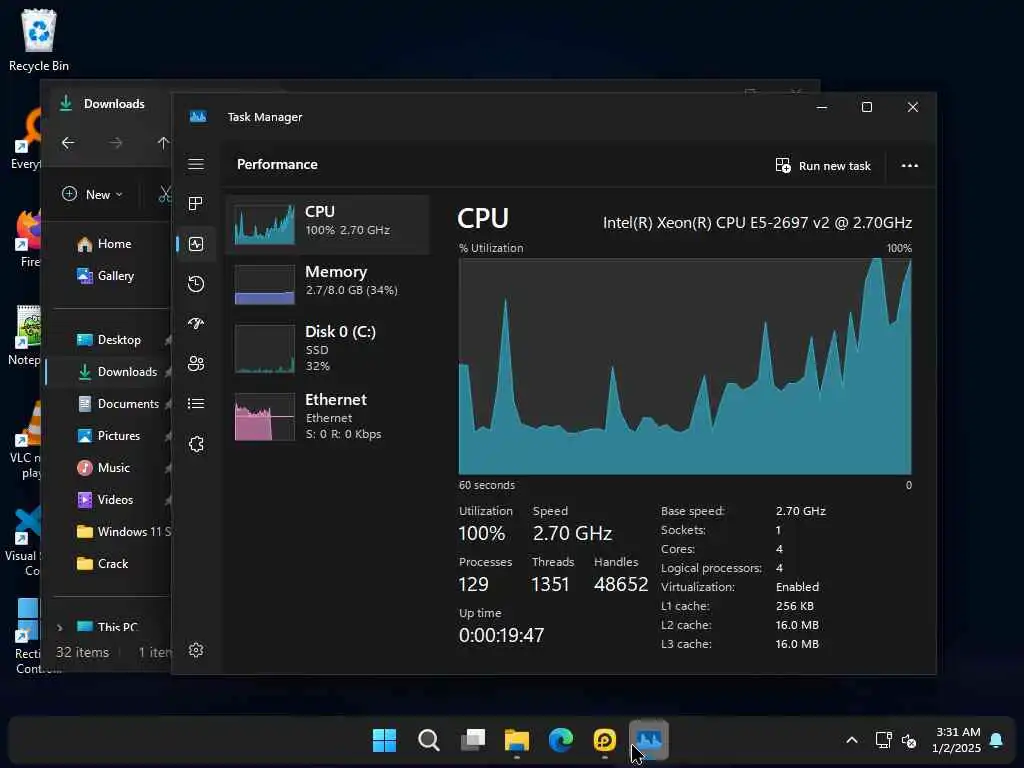The image size is (1024, 768).
Task: Open Task Manager settings gear
Action: click(196, 650)
